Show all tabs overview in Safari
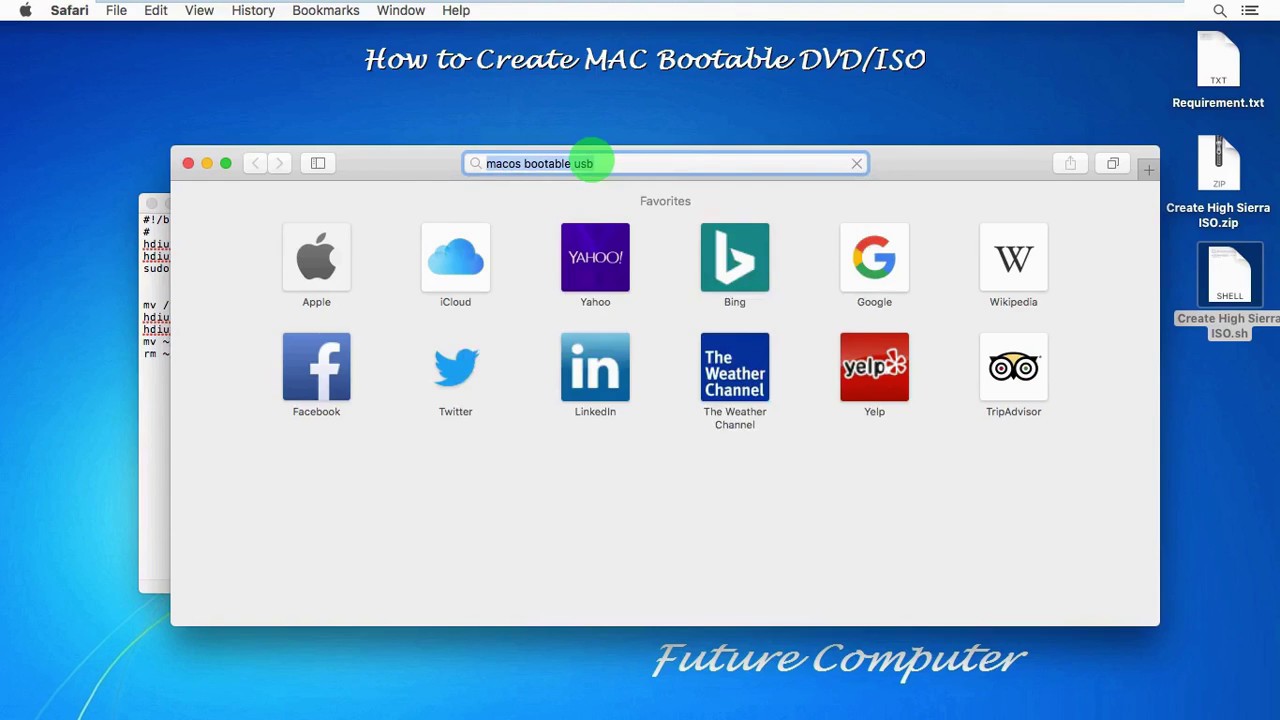This screenshot has height=720, width=1280. (1113, 163)
